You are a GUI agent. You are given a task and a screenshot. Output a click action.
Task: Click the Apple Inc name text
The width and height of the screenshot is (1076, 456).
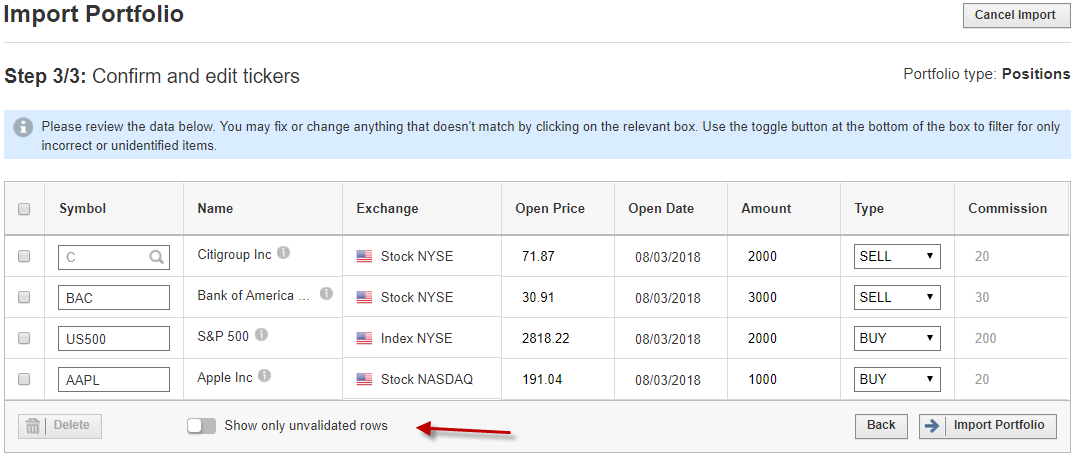pos(225,377)
